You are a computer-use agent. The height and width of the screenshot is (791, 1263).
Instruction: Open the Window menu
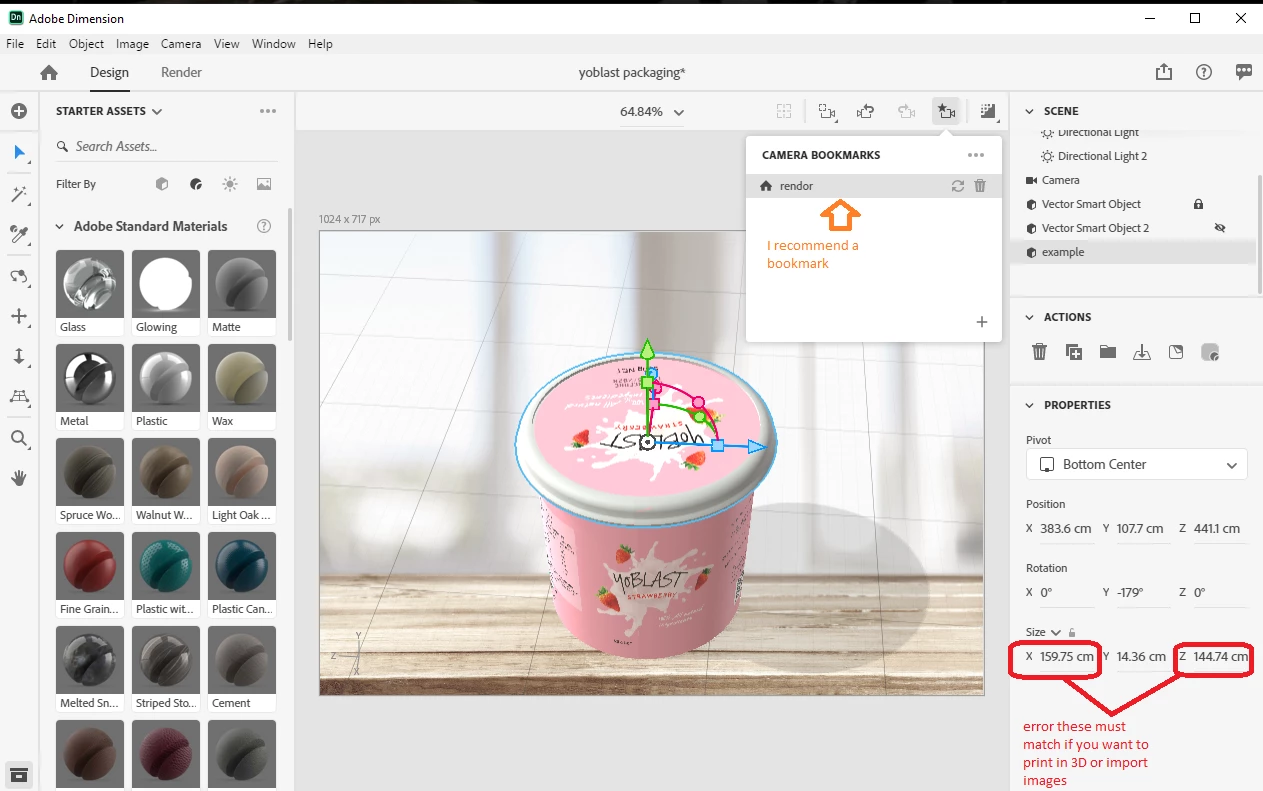click(273, 44)
